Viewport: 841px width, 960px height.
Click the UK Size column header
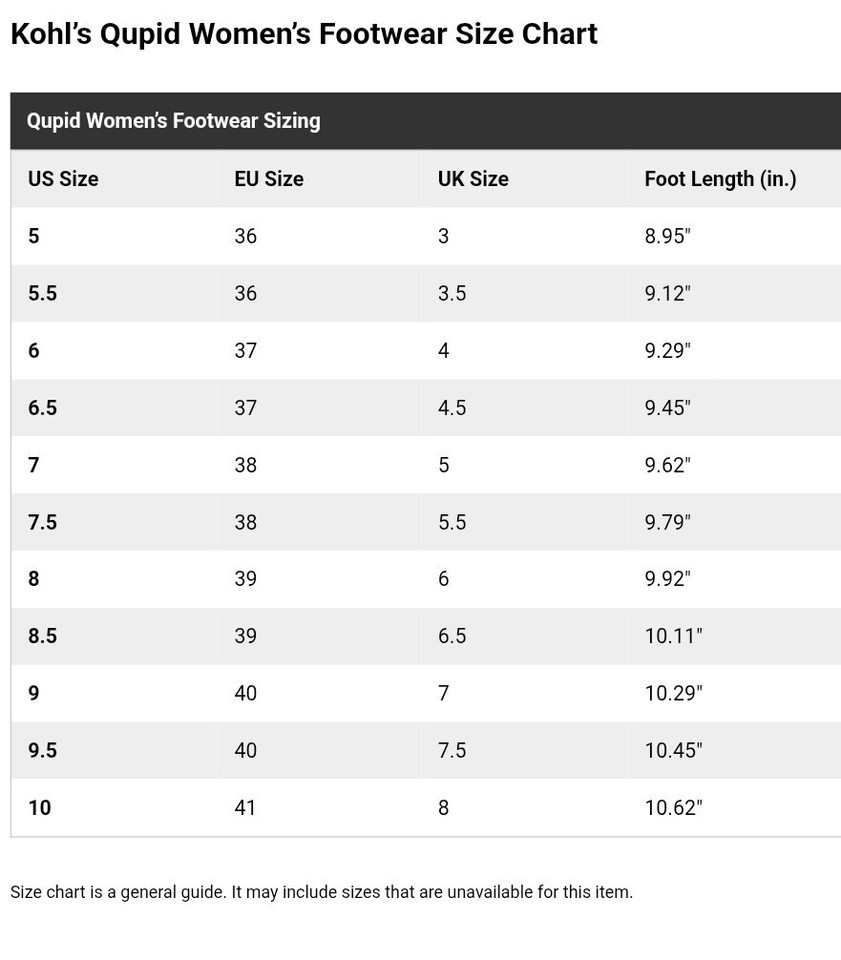tap(473, 179)
